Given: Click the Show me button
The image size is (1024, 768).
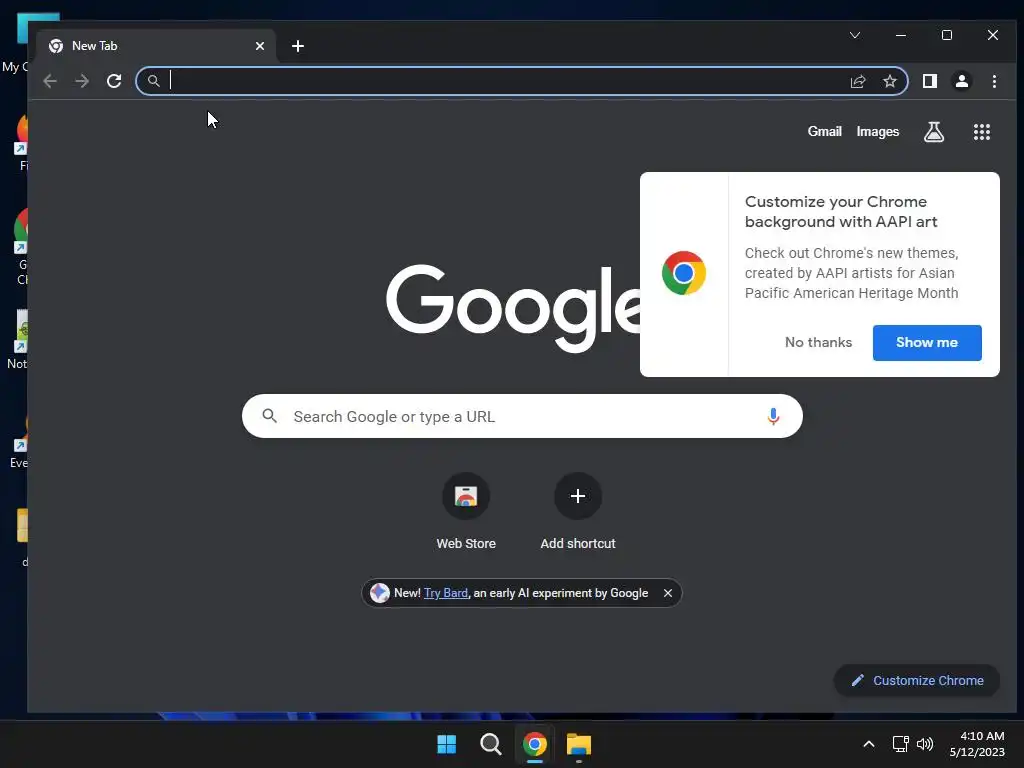Looking at the screenshot, I should point(927,342).
